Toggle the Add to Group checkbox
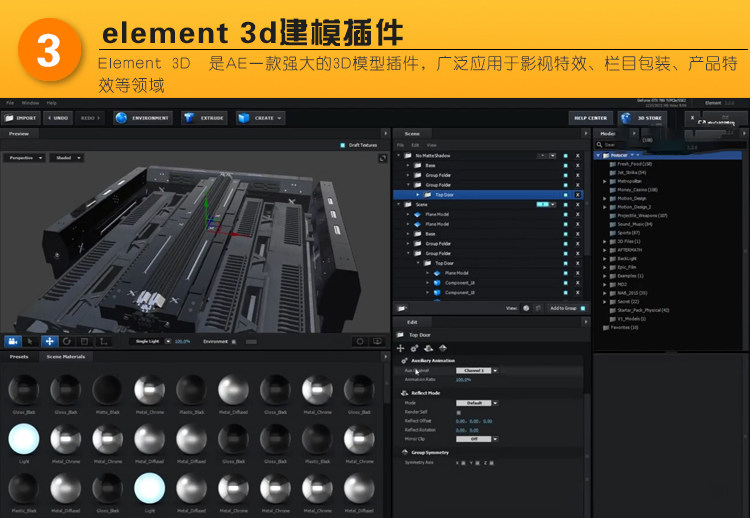The width and height of the screenshot is (750, 518). [x=583, y=309]
